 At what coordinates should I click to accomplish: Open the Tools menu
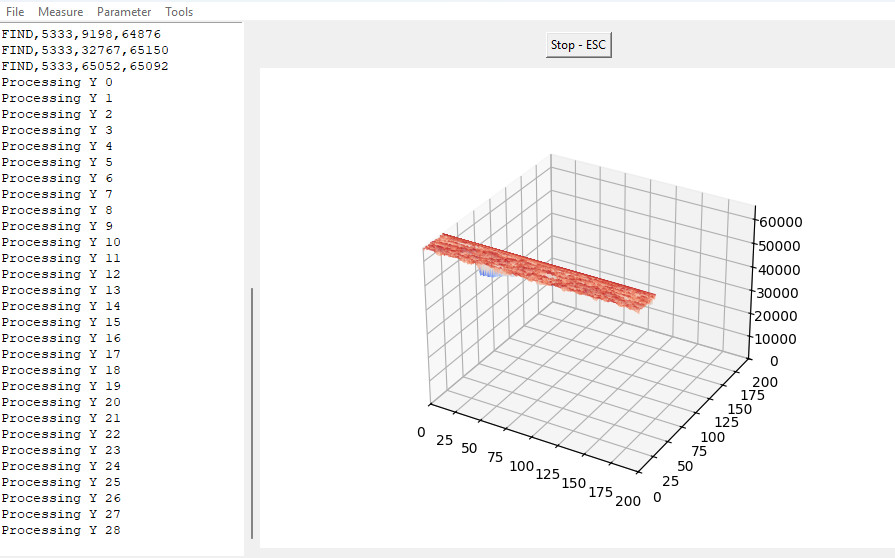179,12
